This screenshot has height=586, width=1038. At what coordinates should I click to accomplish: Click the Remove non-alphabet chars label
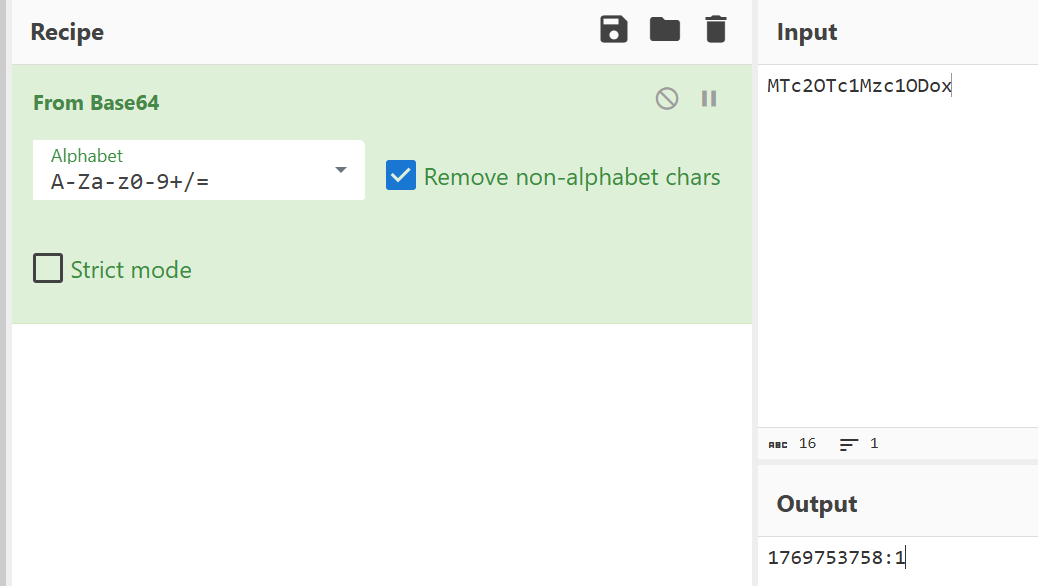[572, 177]
